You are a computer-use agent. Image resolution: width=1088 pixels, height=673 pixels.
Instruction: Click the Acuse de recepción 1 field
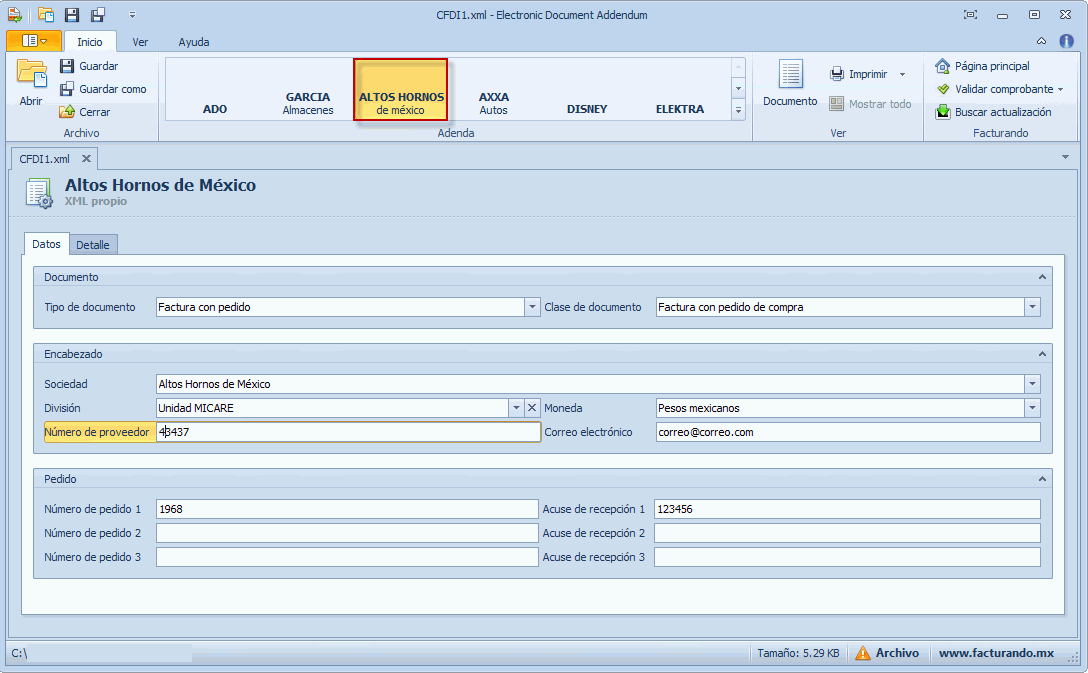pyautogui.click(x=847, y=509)
